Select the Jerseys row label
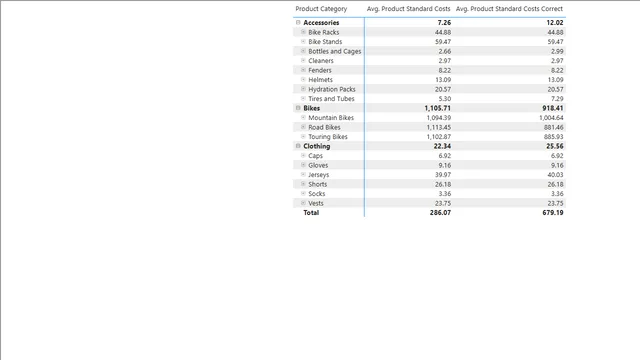The image size is (640, 360). tap(319, 175)
